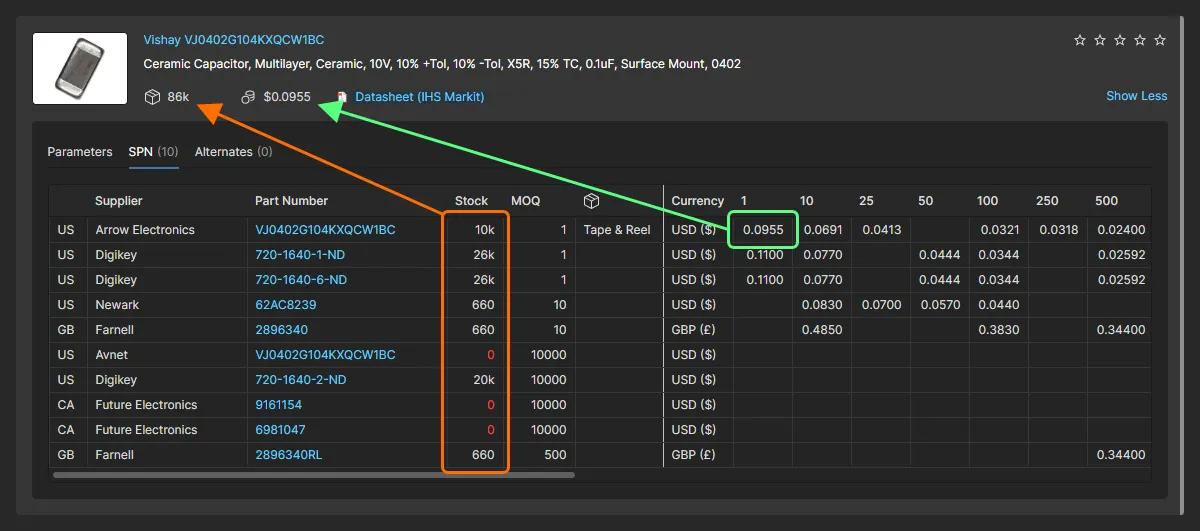Click the MOQ column header
Image resolution: width=1200 pixels, height=531 pixels.
point(526,201)
